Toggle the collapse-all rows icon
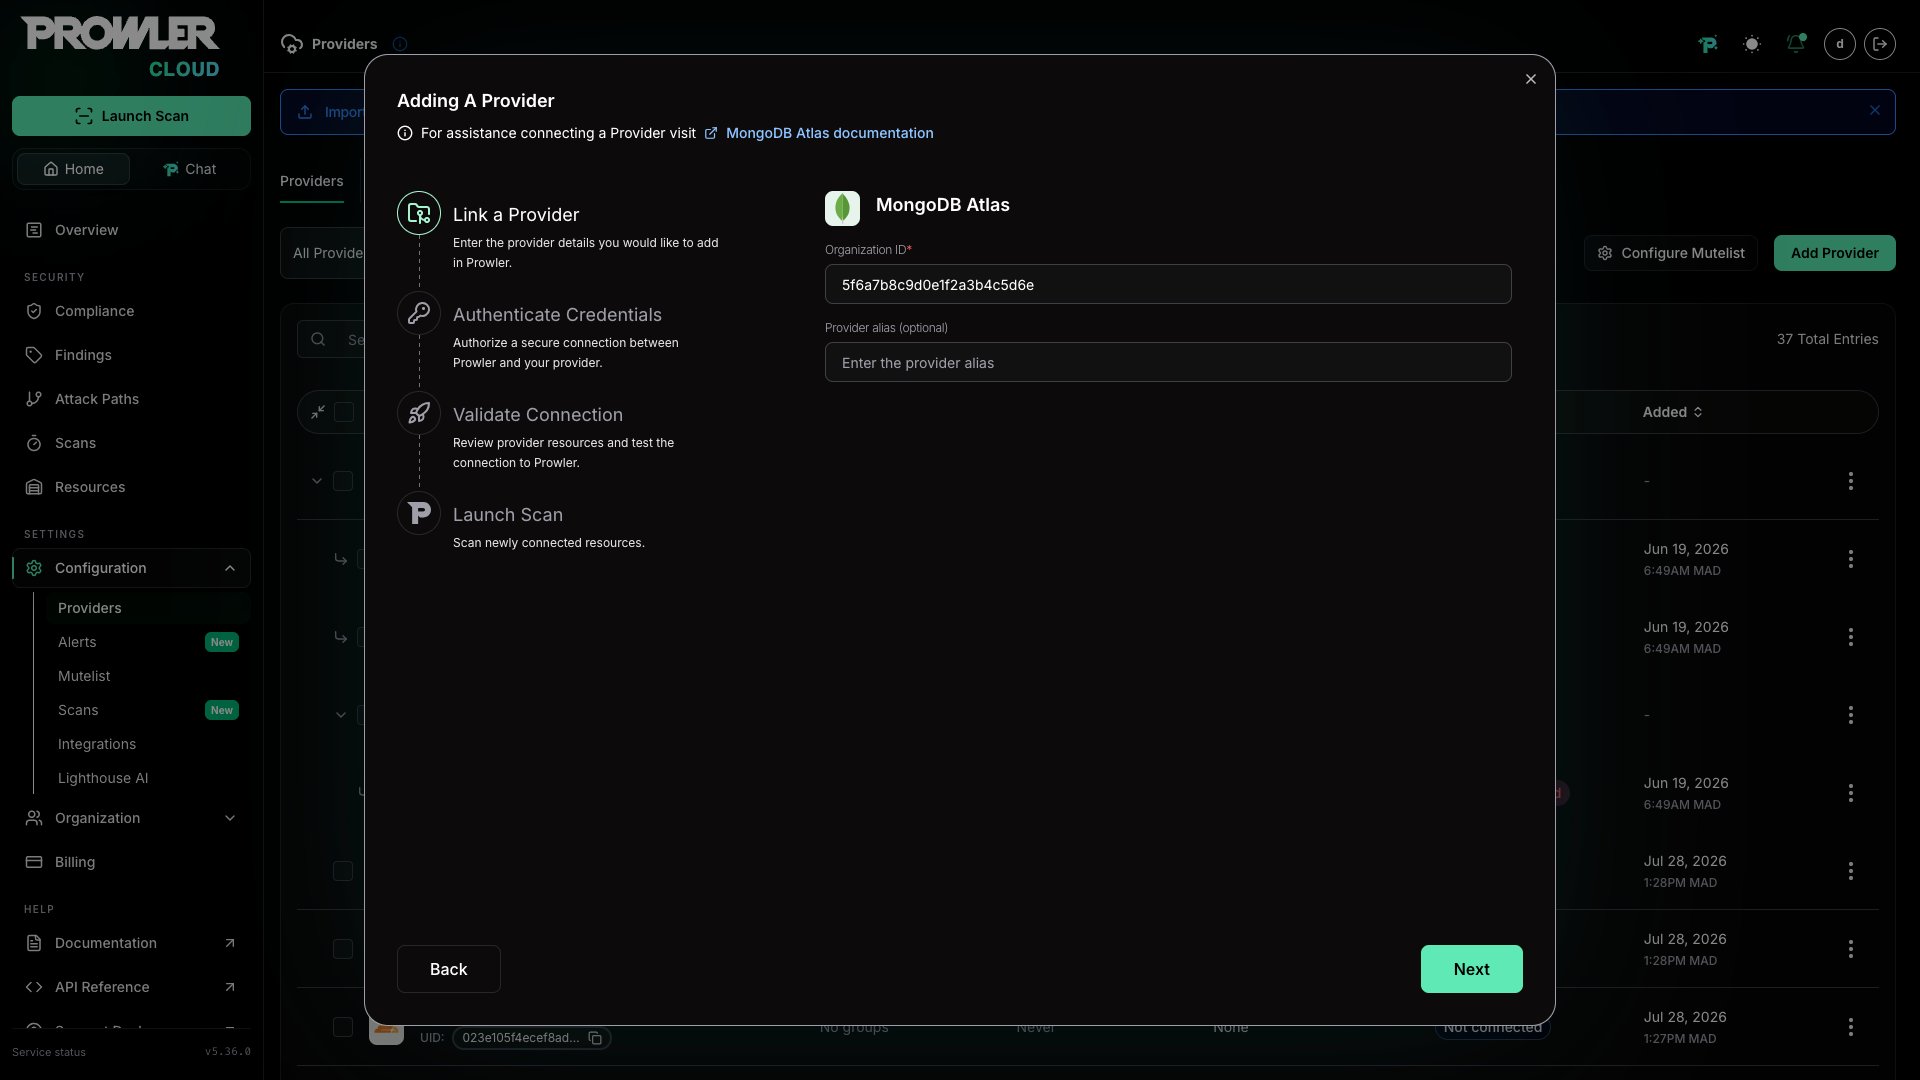Screen dimensions: 1920x1080 [x=318, y=412]
